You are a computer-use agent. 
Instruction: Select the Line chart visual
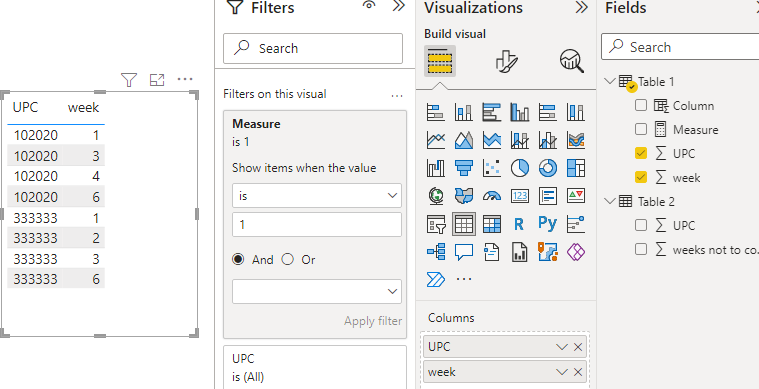[x=436, y=140]
